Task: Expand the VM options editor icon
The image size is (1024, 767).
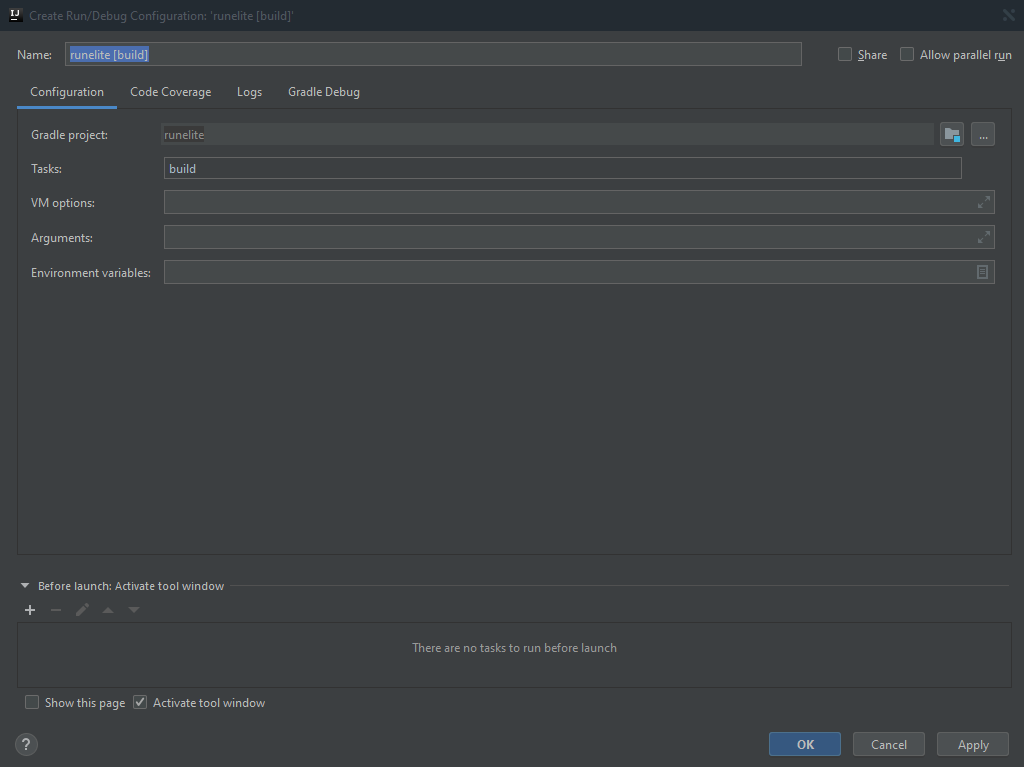Action: (982, 202)
